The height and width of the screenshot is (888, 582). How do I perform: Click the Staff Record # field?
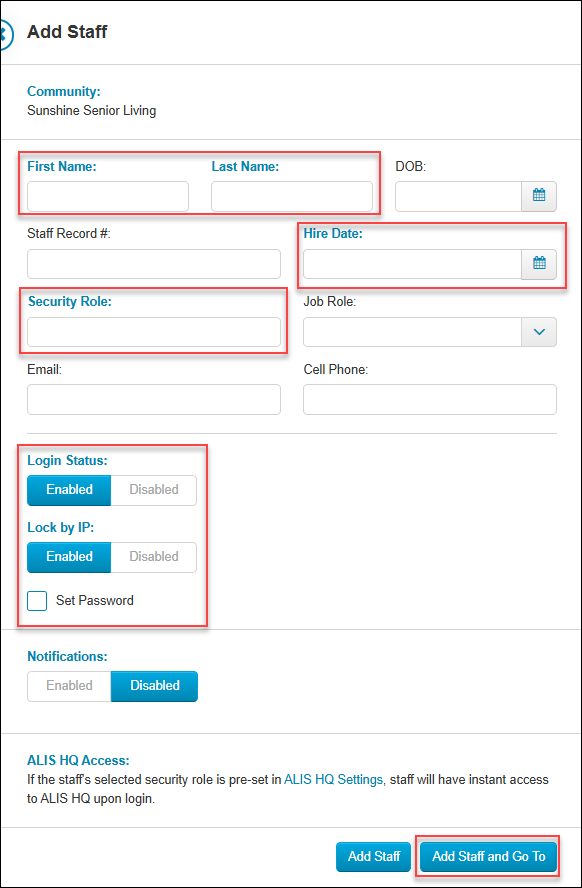coord(153,264)
